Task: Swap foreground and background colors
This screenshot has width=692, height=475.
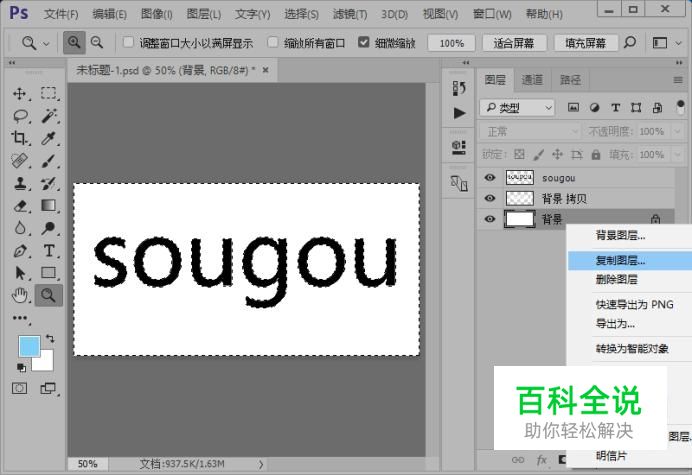Action: [x=50, y=339]
